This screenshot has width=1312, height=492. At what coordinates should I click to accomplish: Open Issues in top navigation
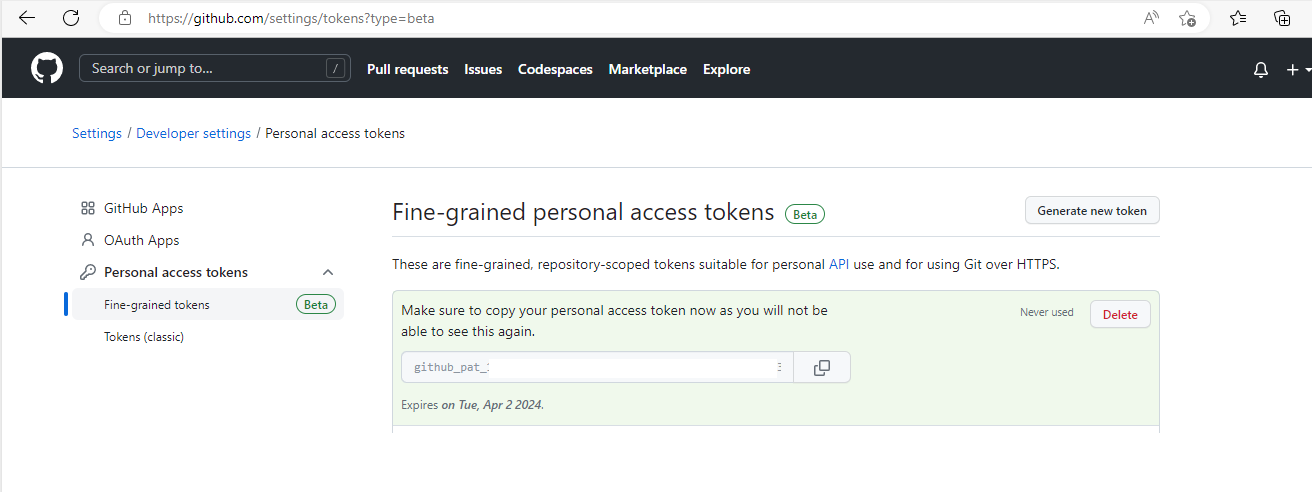(x=483, y=69)
